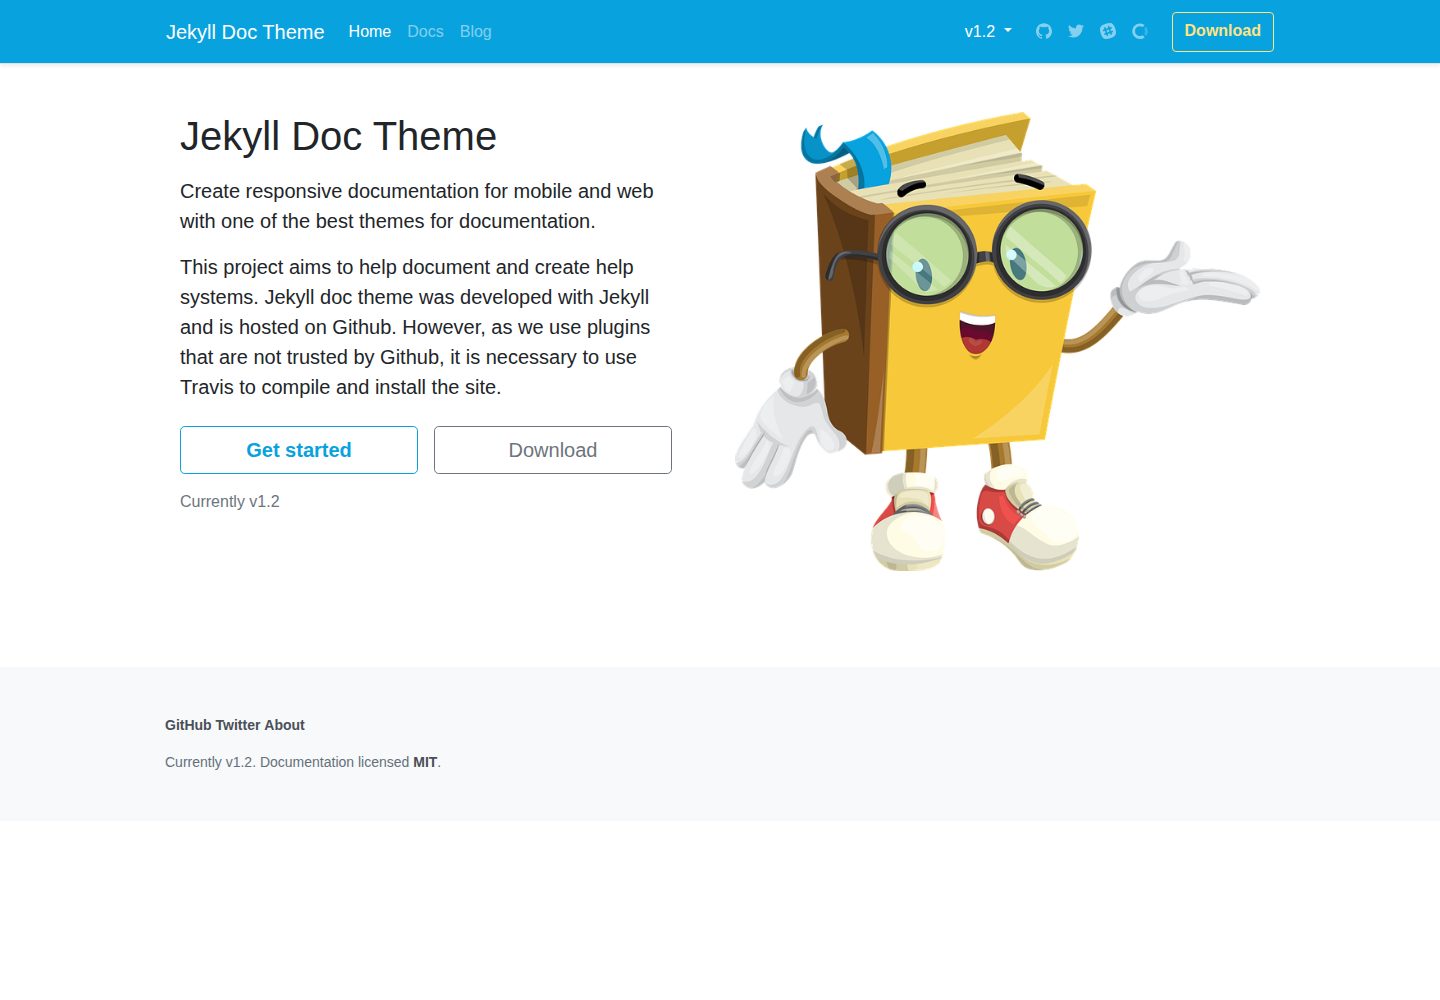
Task: Click the Get started button
Action: [299, 450]
